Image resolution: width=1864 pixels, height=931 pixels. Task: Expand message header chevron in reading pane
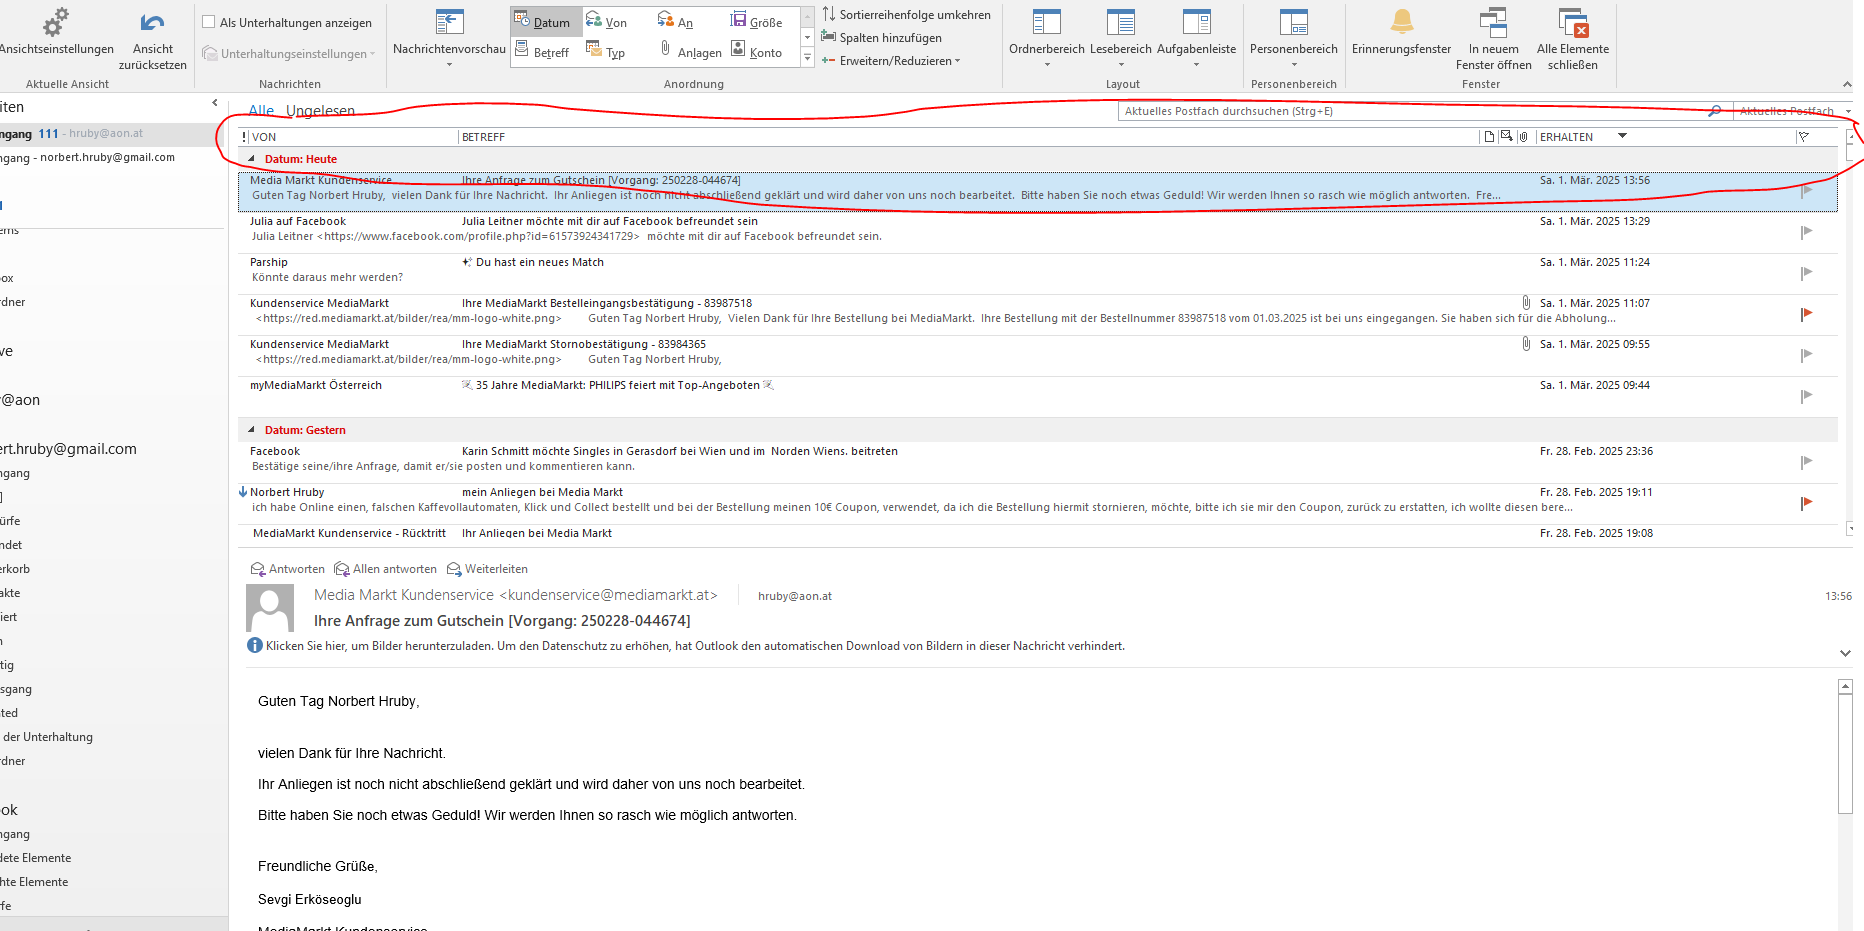click(1845, 653)
